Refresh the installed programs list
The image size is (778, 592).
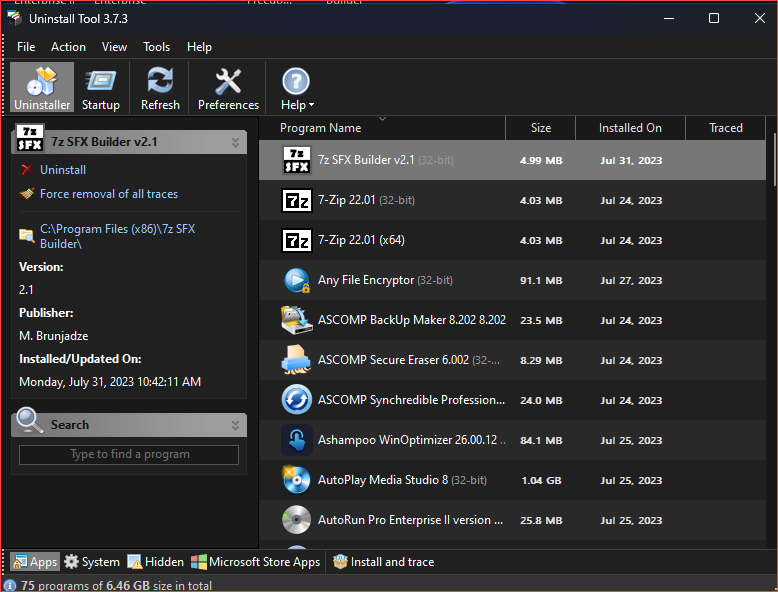[x=160, y=87]
